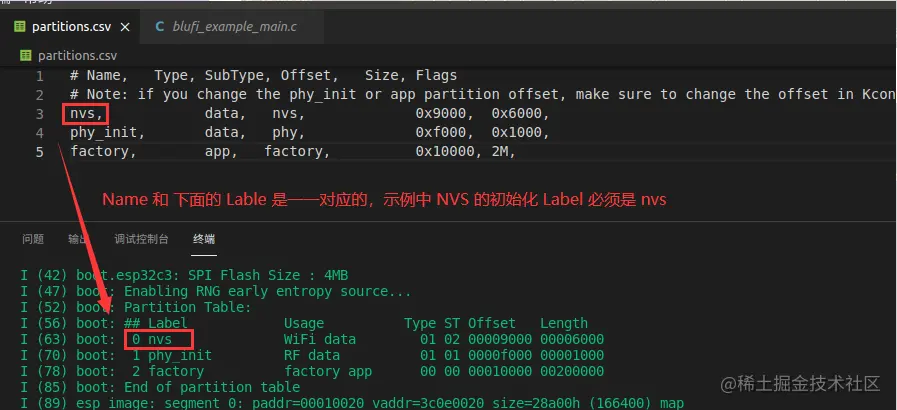Click the 'nvs,' name on line 3

pyautogui.click(x=86, y=114)
